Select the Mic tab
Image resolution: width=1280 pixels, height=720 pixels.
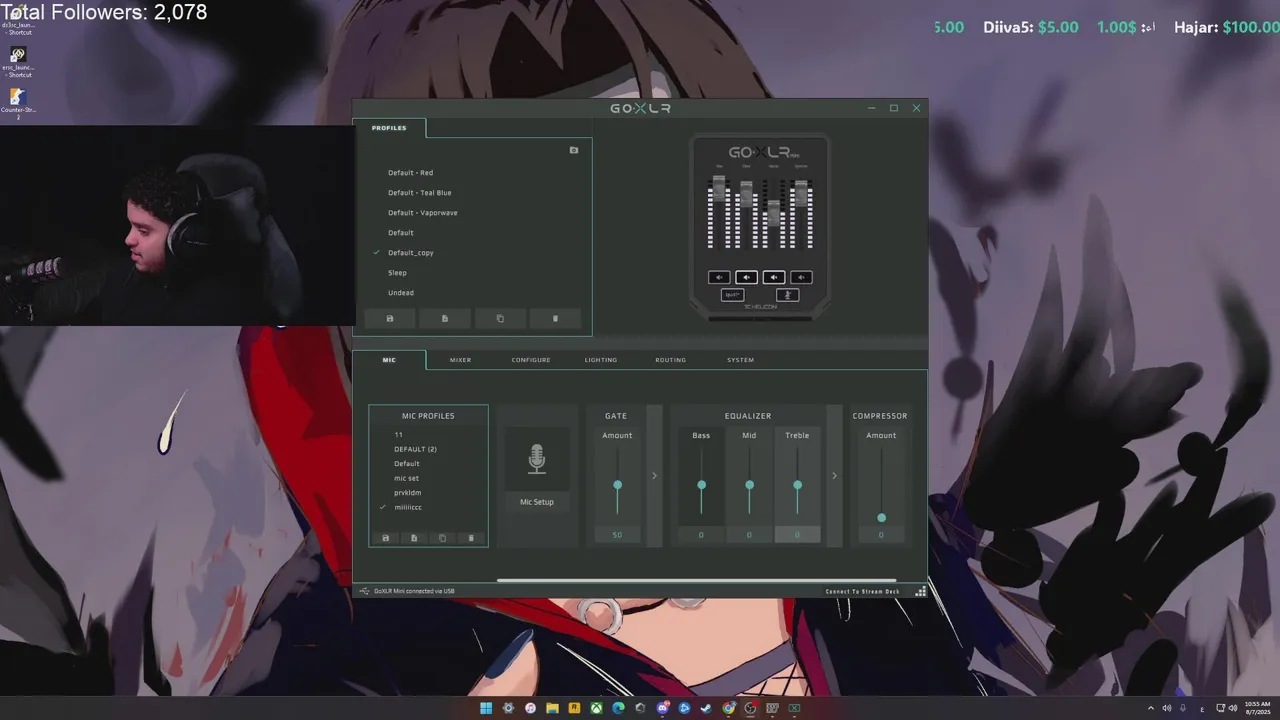click(389, 360)
